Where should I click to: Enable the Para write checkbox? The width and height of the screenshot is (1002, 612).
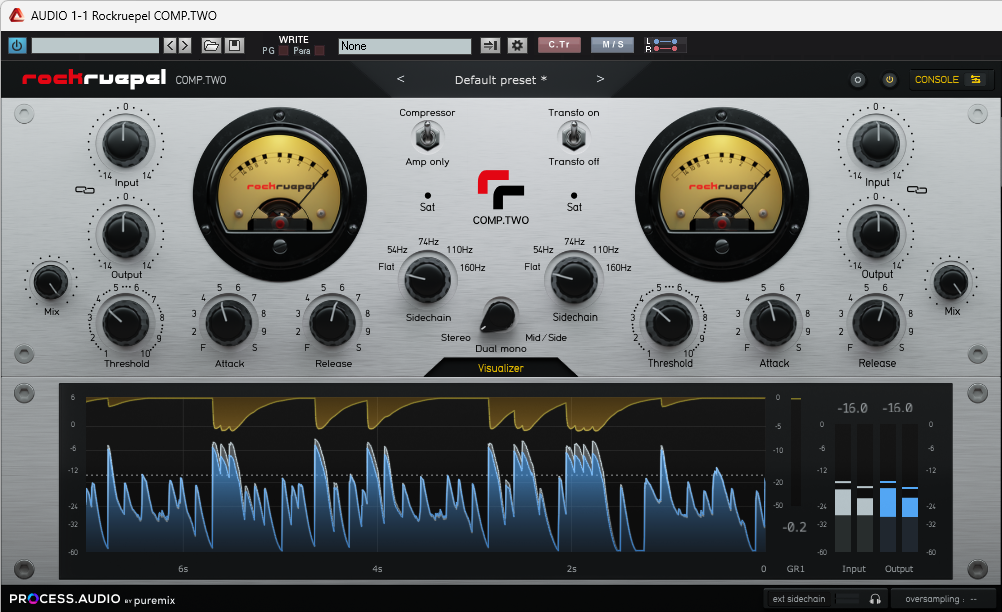320,50
